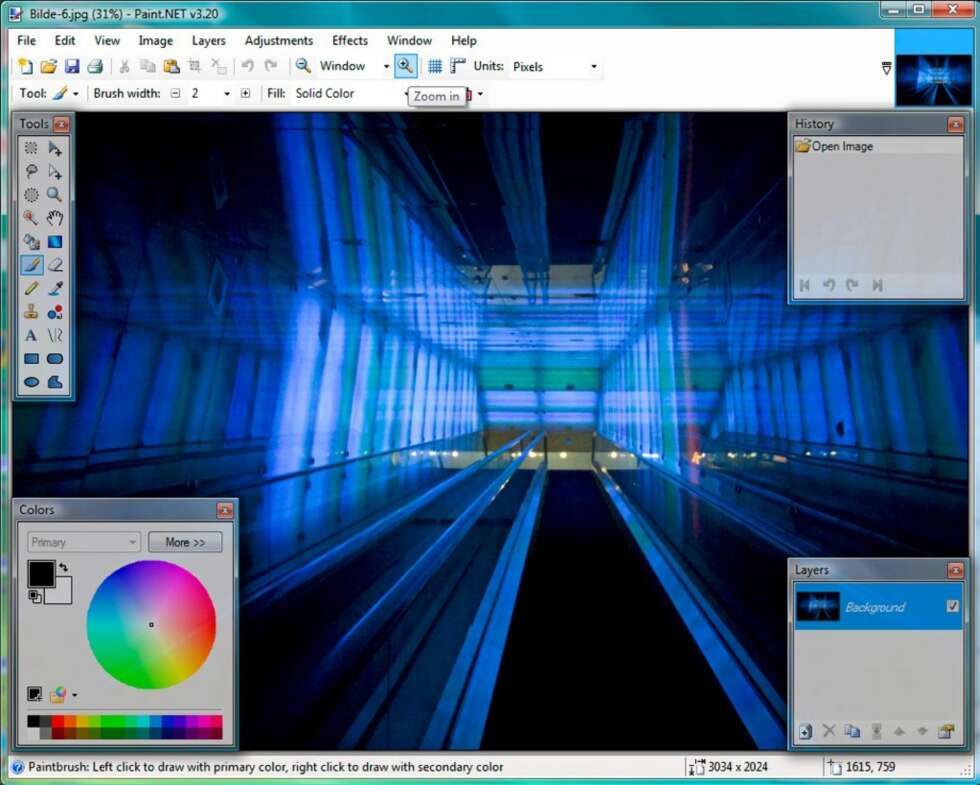
Task: Select the Recolor tool
Action: (x=55, y=312)
